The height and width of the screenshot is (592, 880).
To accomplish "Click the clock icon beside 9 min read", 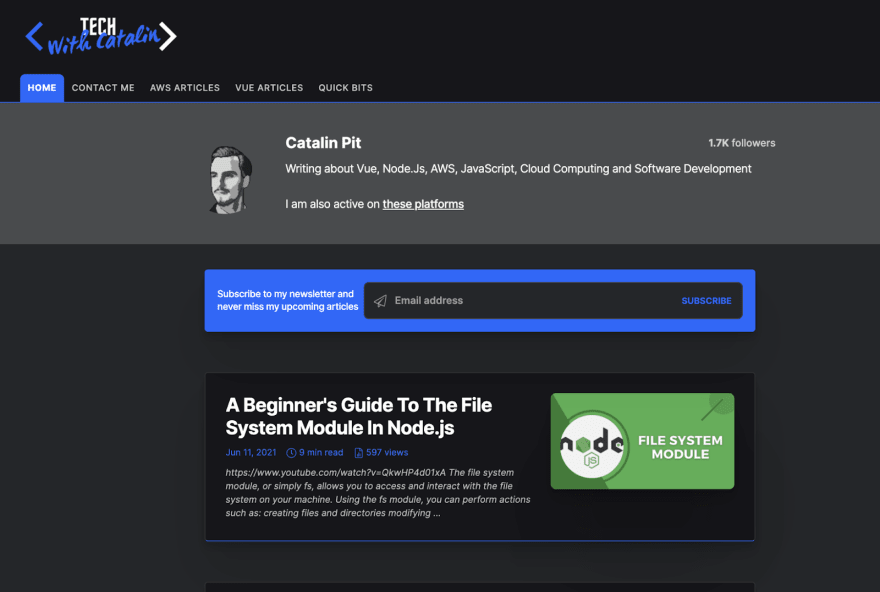I will [291, 453].
